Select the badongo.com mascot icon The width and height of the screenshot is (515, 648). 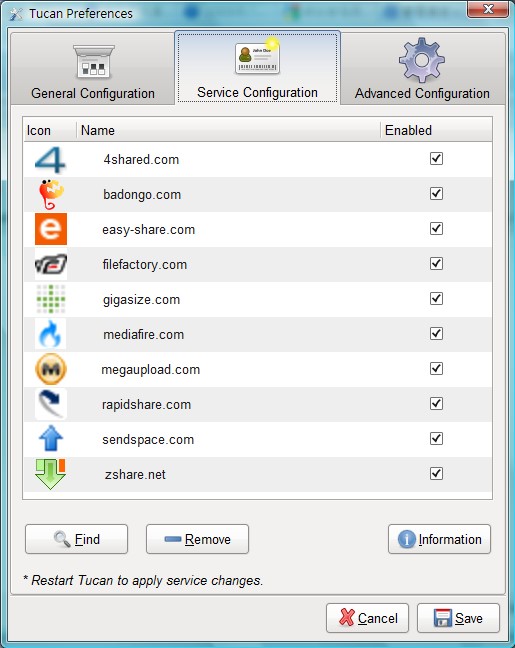pos(51,195)
